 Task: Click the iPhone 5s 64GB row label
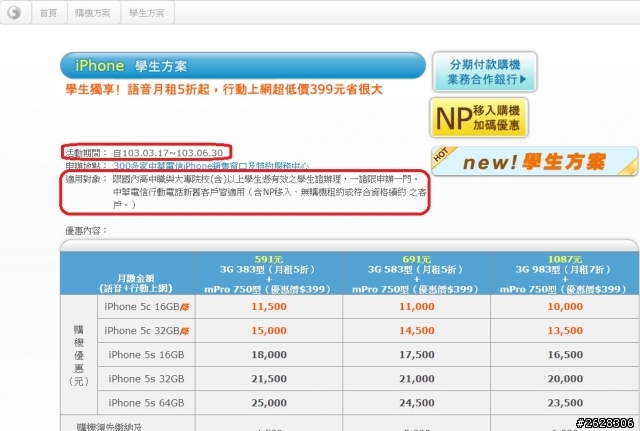[146, 403]
